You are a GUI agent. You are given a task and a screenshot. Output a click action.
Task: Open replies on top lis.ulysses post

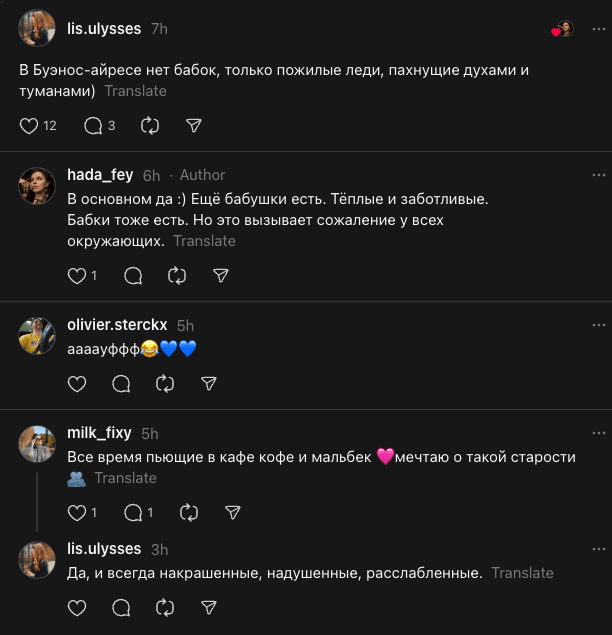[x=93, y=126]
